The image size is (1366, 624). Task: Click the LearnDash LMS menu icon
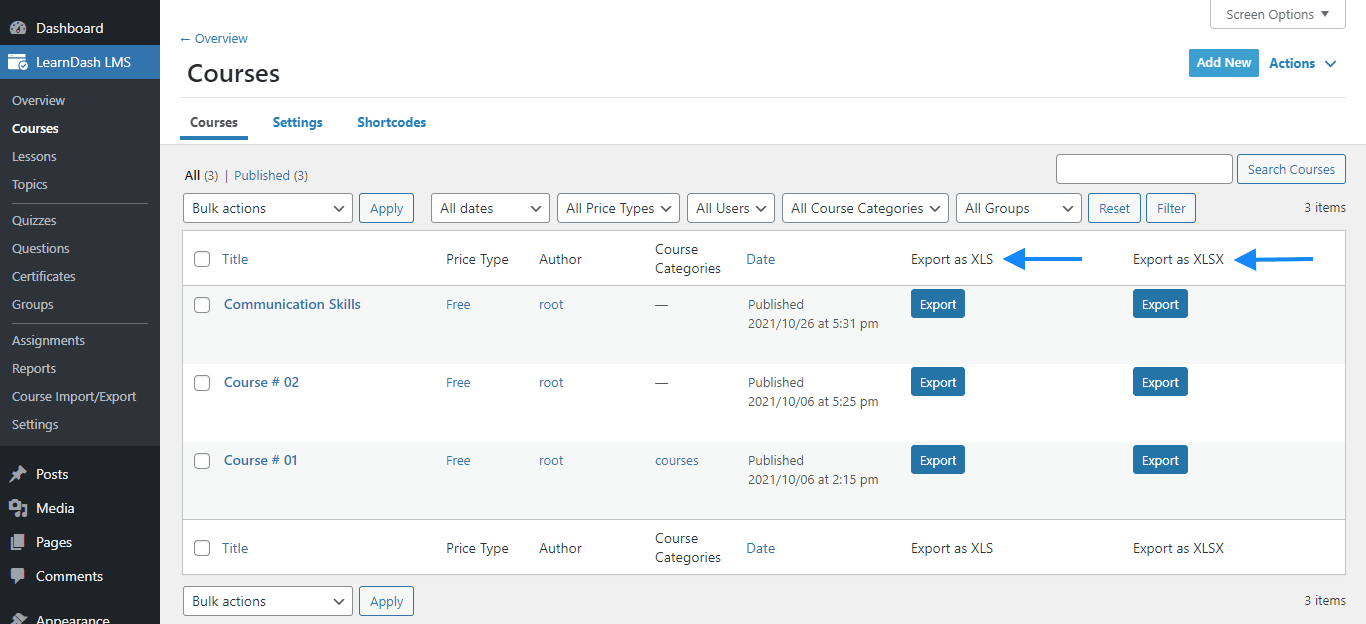tap(17, 62)
